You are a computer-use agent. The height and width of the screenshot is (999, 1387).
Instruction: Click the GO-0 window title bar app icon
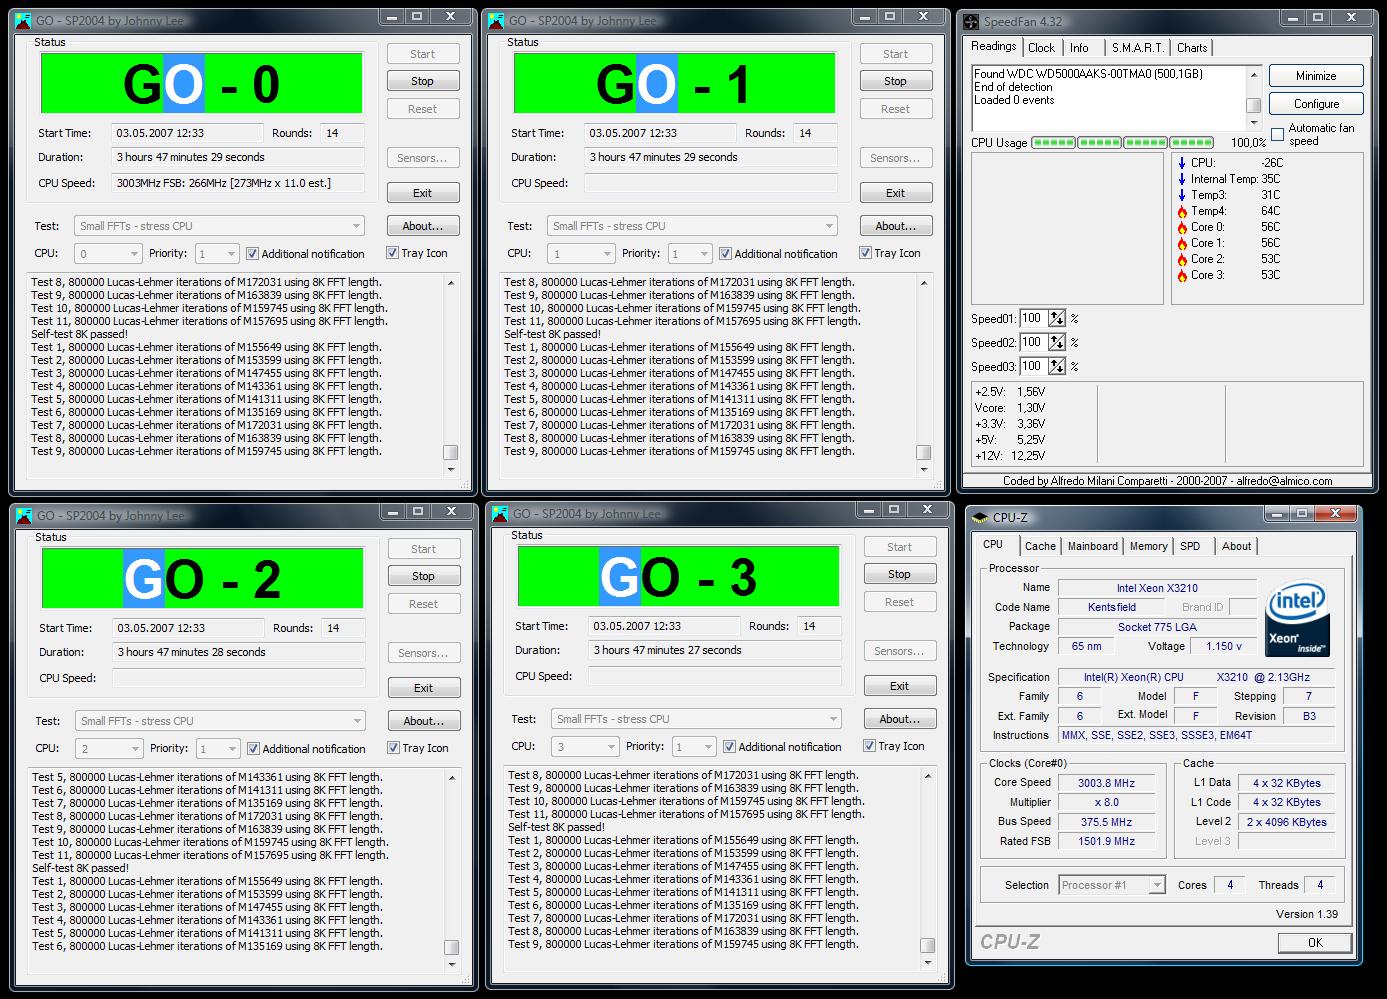tap(24, 20)
